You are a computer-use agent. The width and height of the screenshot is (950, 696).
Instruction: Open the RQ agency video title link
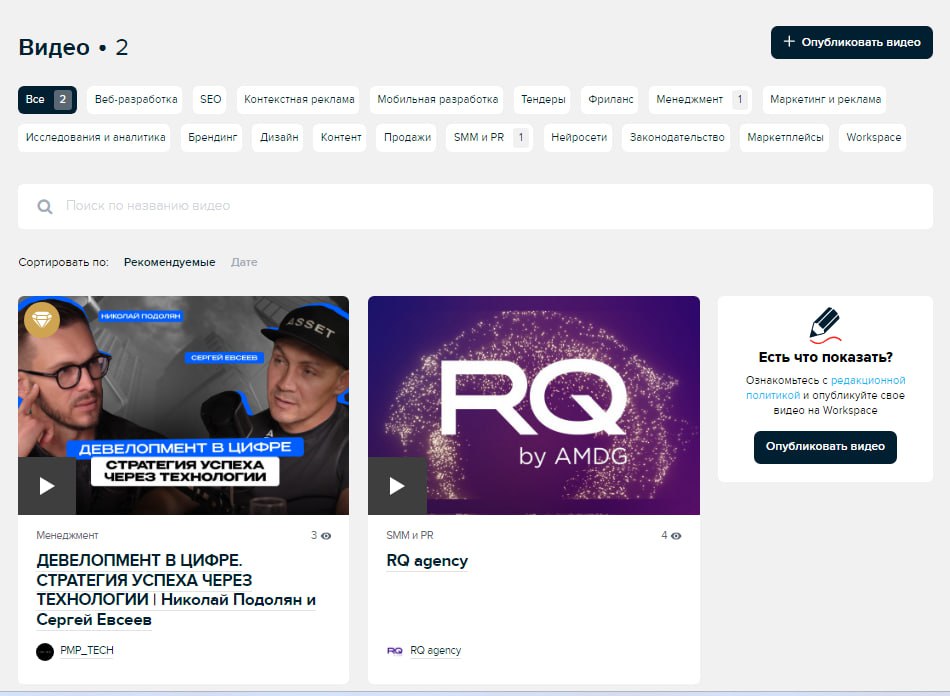427,561
